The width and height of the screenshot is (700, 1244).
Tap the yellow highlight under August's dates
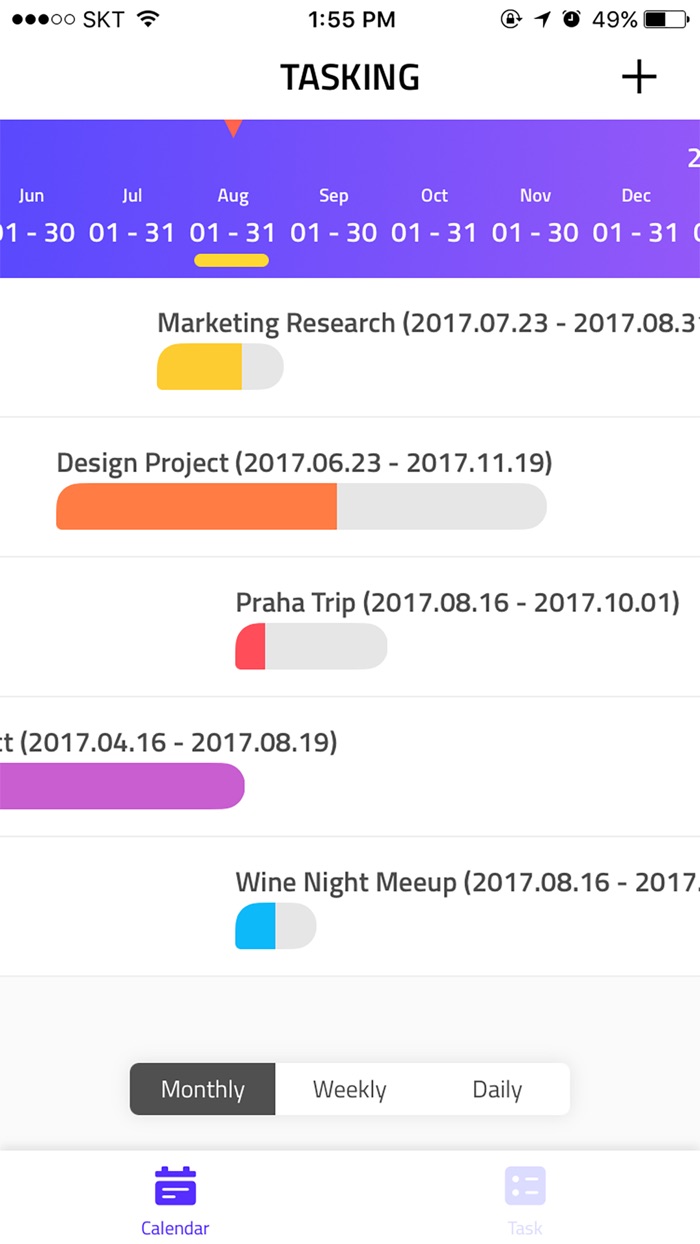232,260
